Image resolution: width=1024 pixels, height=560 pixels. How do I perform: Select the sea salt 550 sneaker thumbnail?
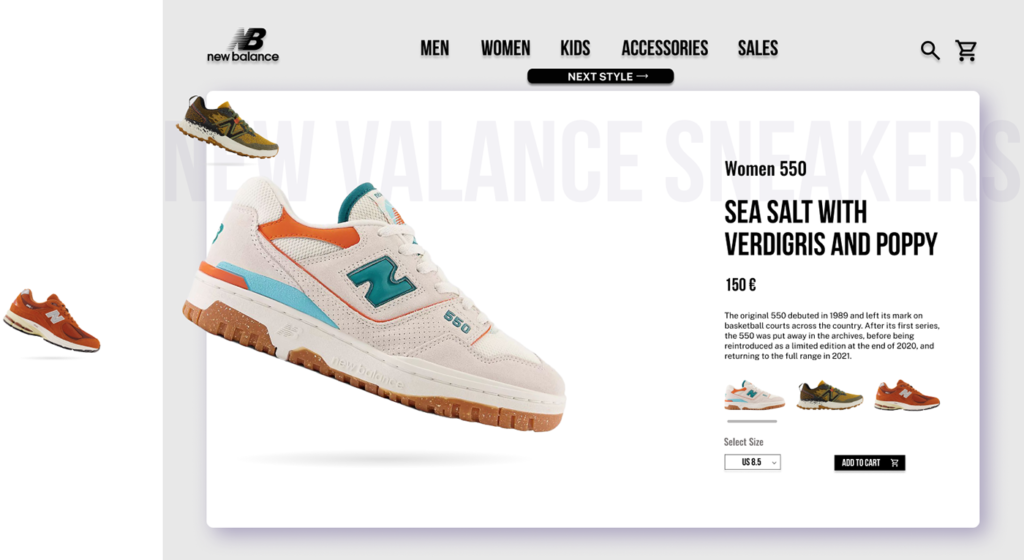754,395
